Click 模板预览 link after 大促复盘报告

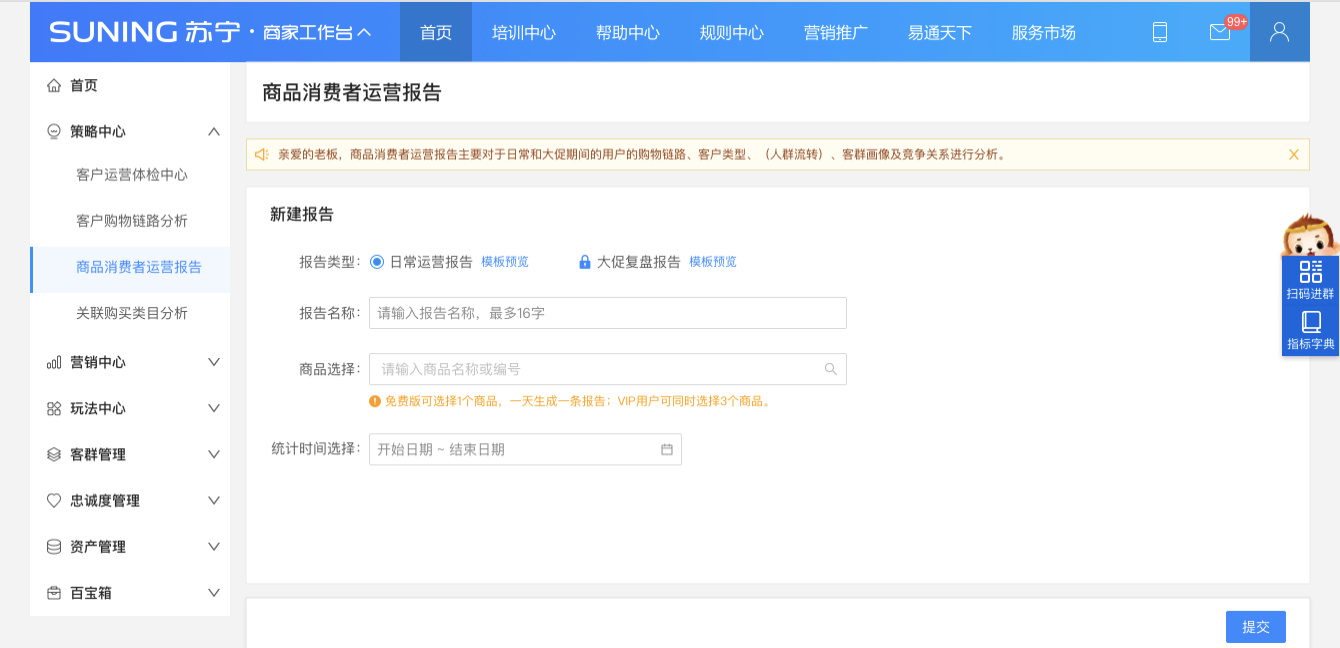coord(713,262)
